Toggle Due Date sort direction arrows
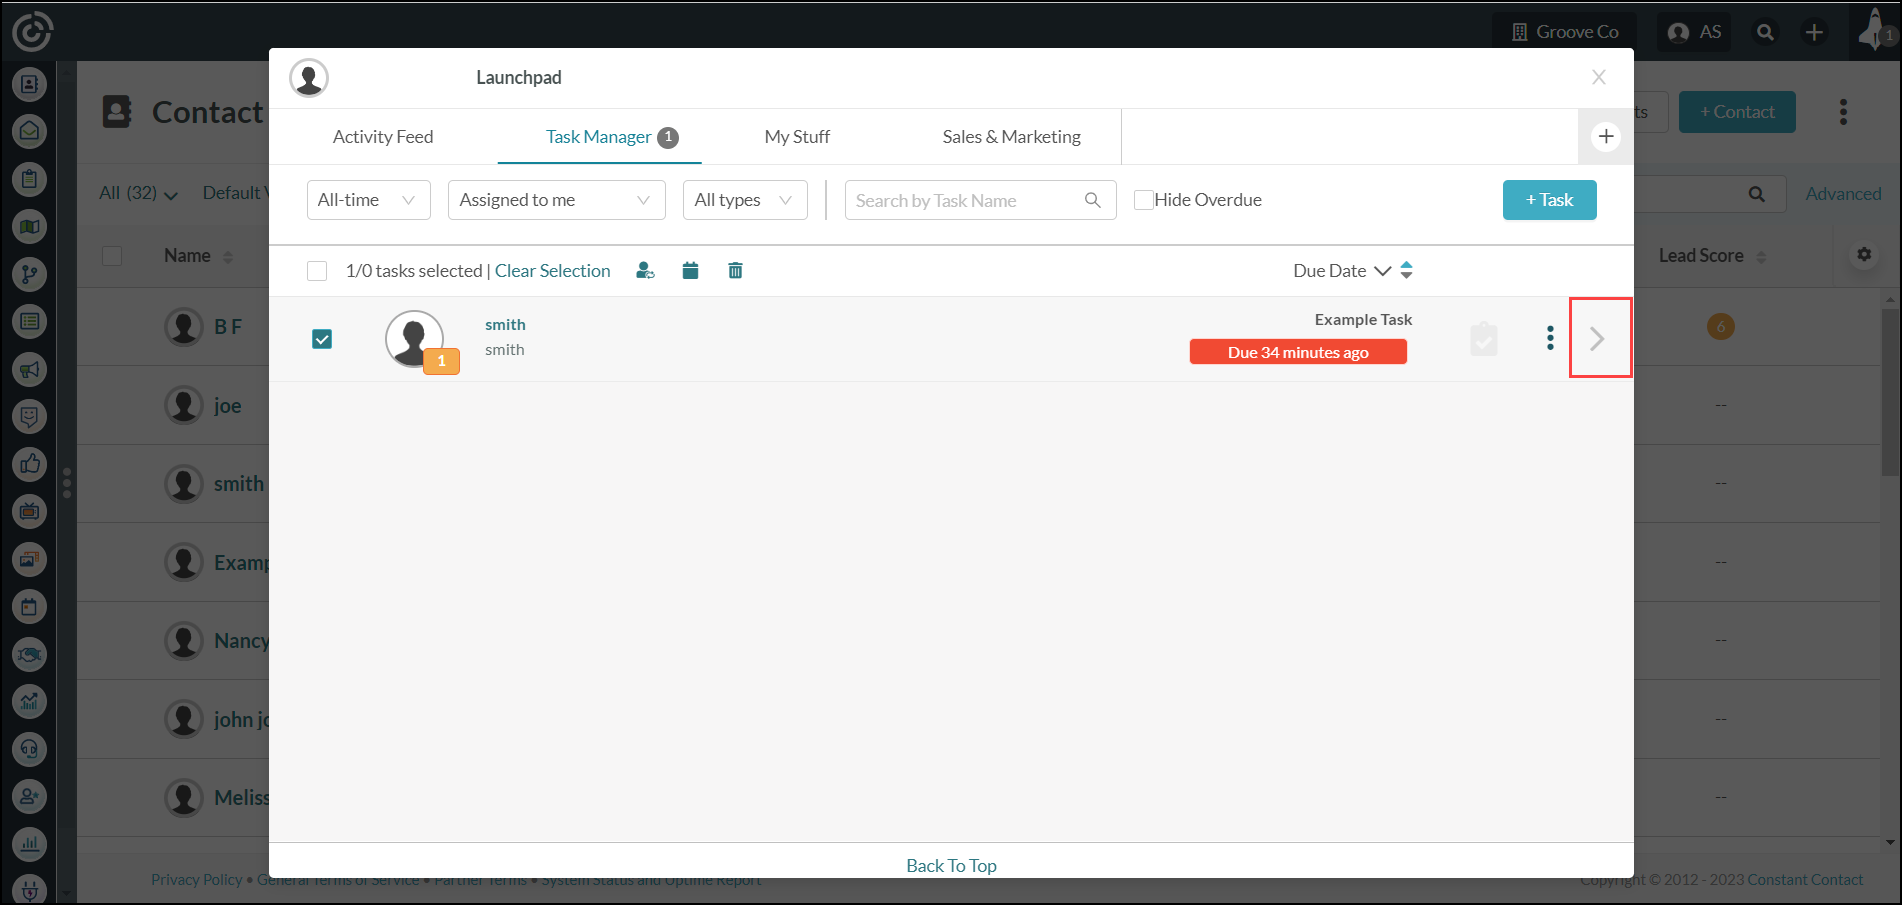This screenshot has width=1902, height=905. [x=1406, y=270]
